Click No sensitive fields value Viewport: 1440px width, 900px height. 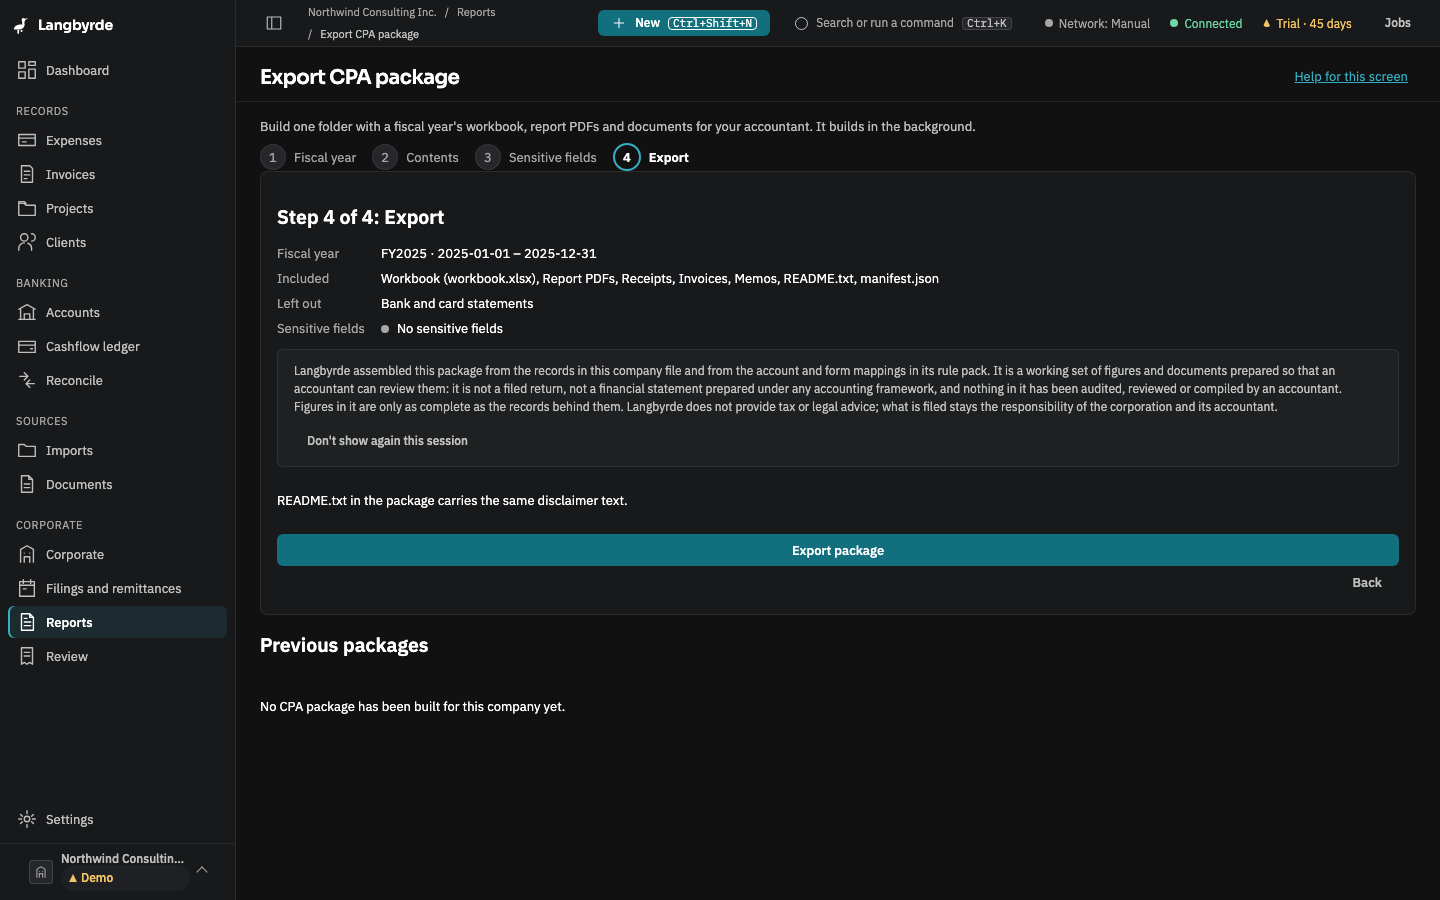[x=450, y=329]
